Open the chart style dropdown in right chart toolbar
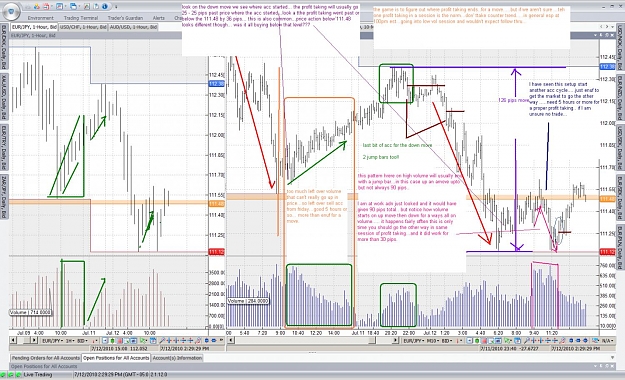This screenshot has height=380, width=625. tap(460, 341)
